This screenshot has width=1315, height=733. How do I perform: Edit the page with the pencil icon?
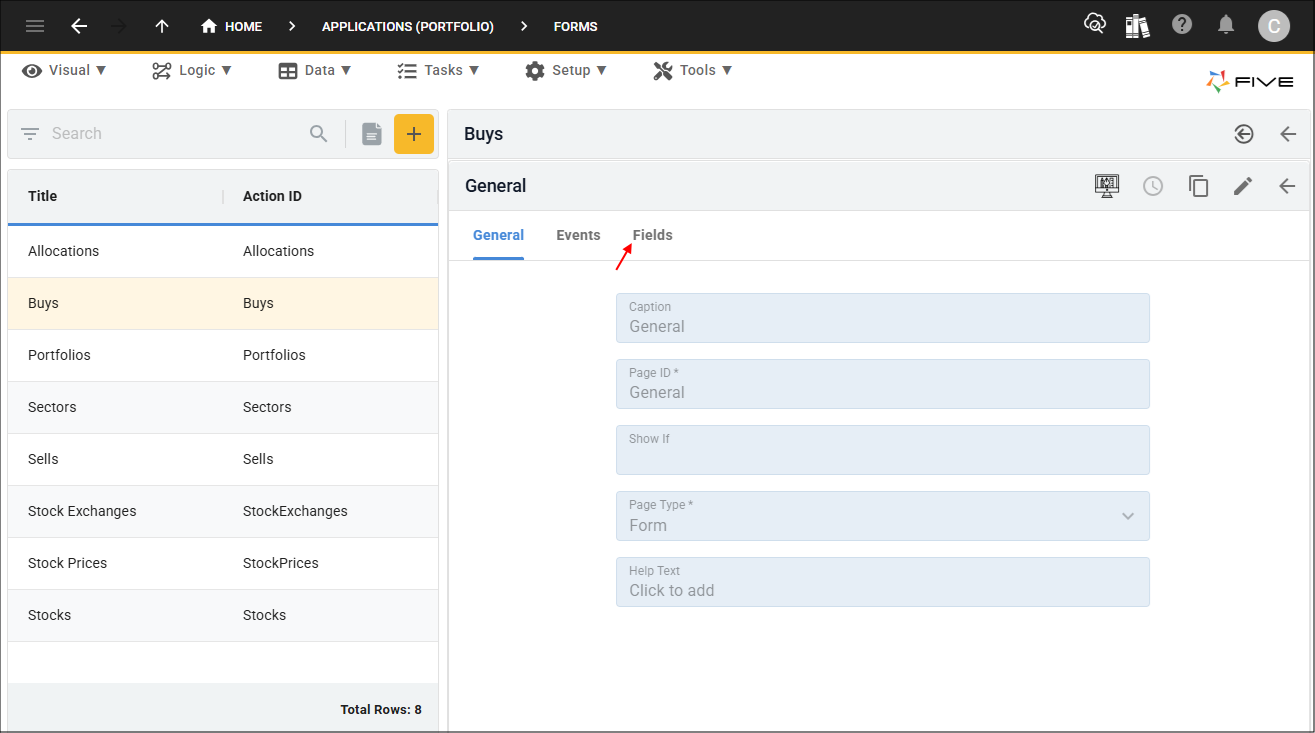pyautogui.click(x=1243, y=186)
